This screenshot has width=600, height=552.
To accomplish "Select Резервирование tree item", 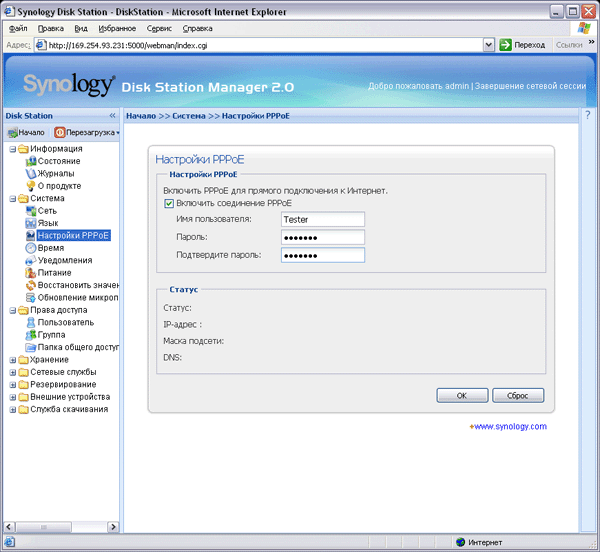I will (63, 384).
